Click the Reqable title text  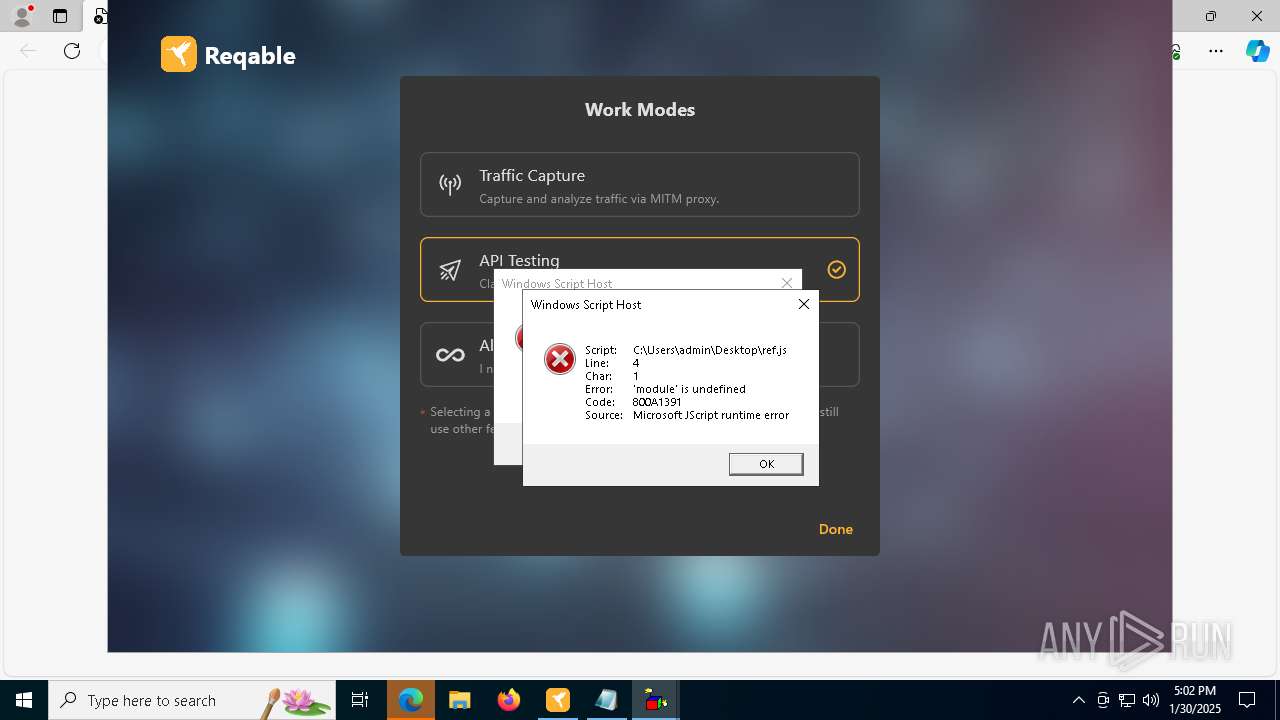click(x=250, y=56)
